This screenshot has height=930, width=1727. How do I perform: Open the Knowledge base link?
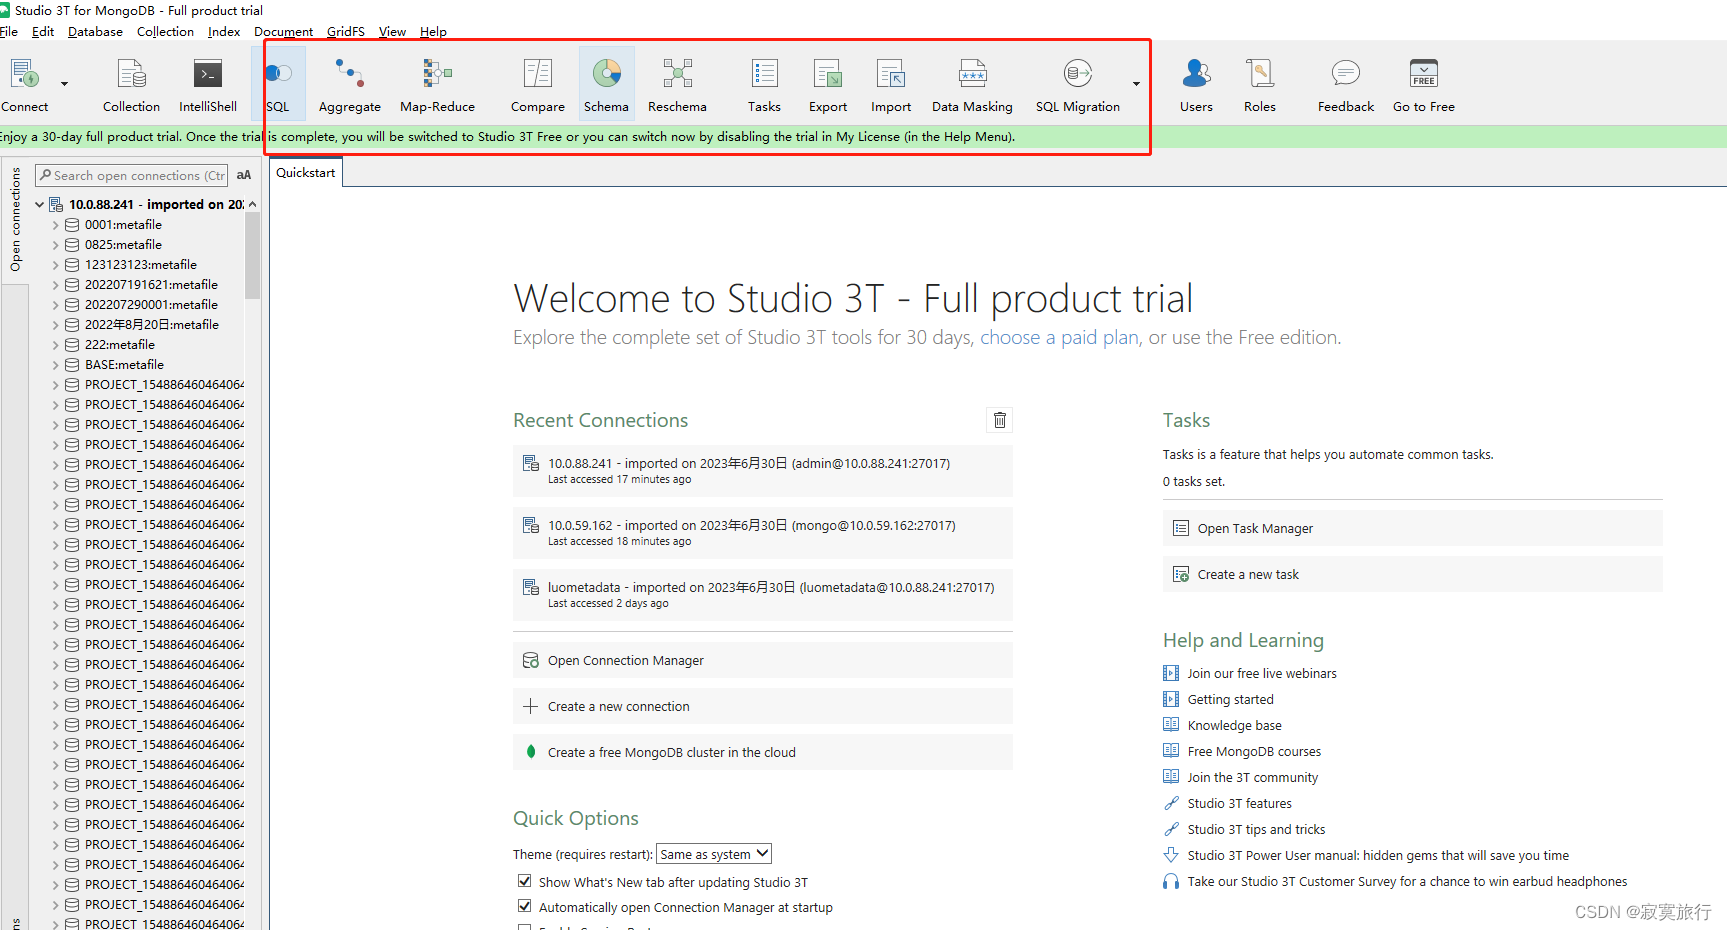[x=1234, y=725]
